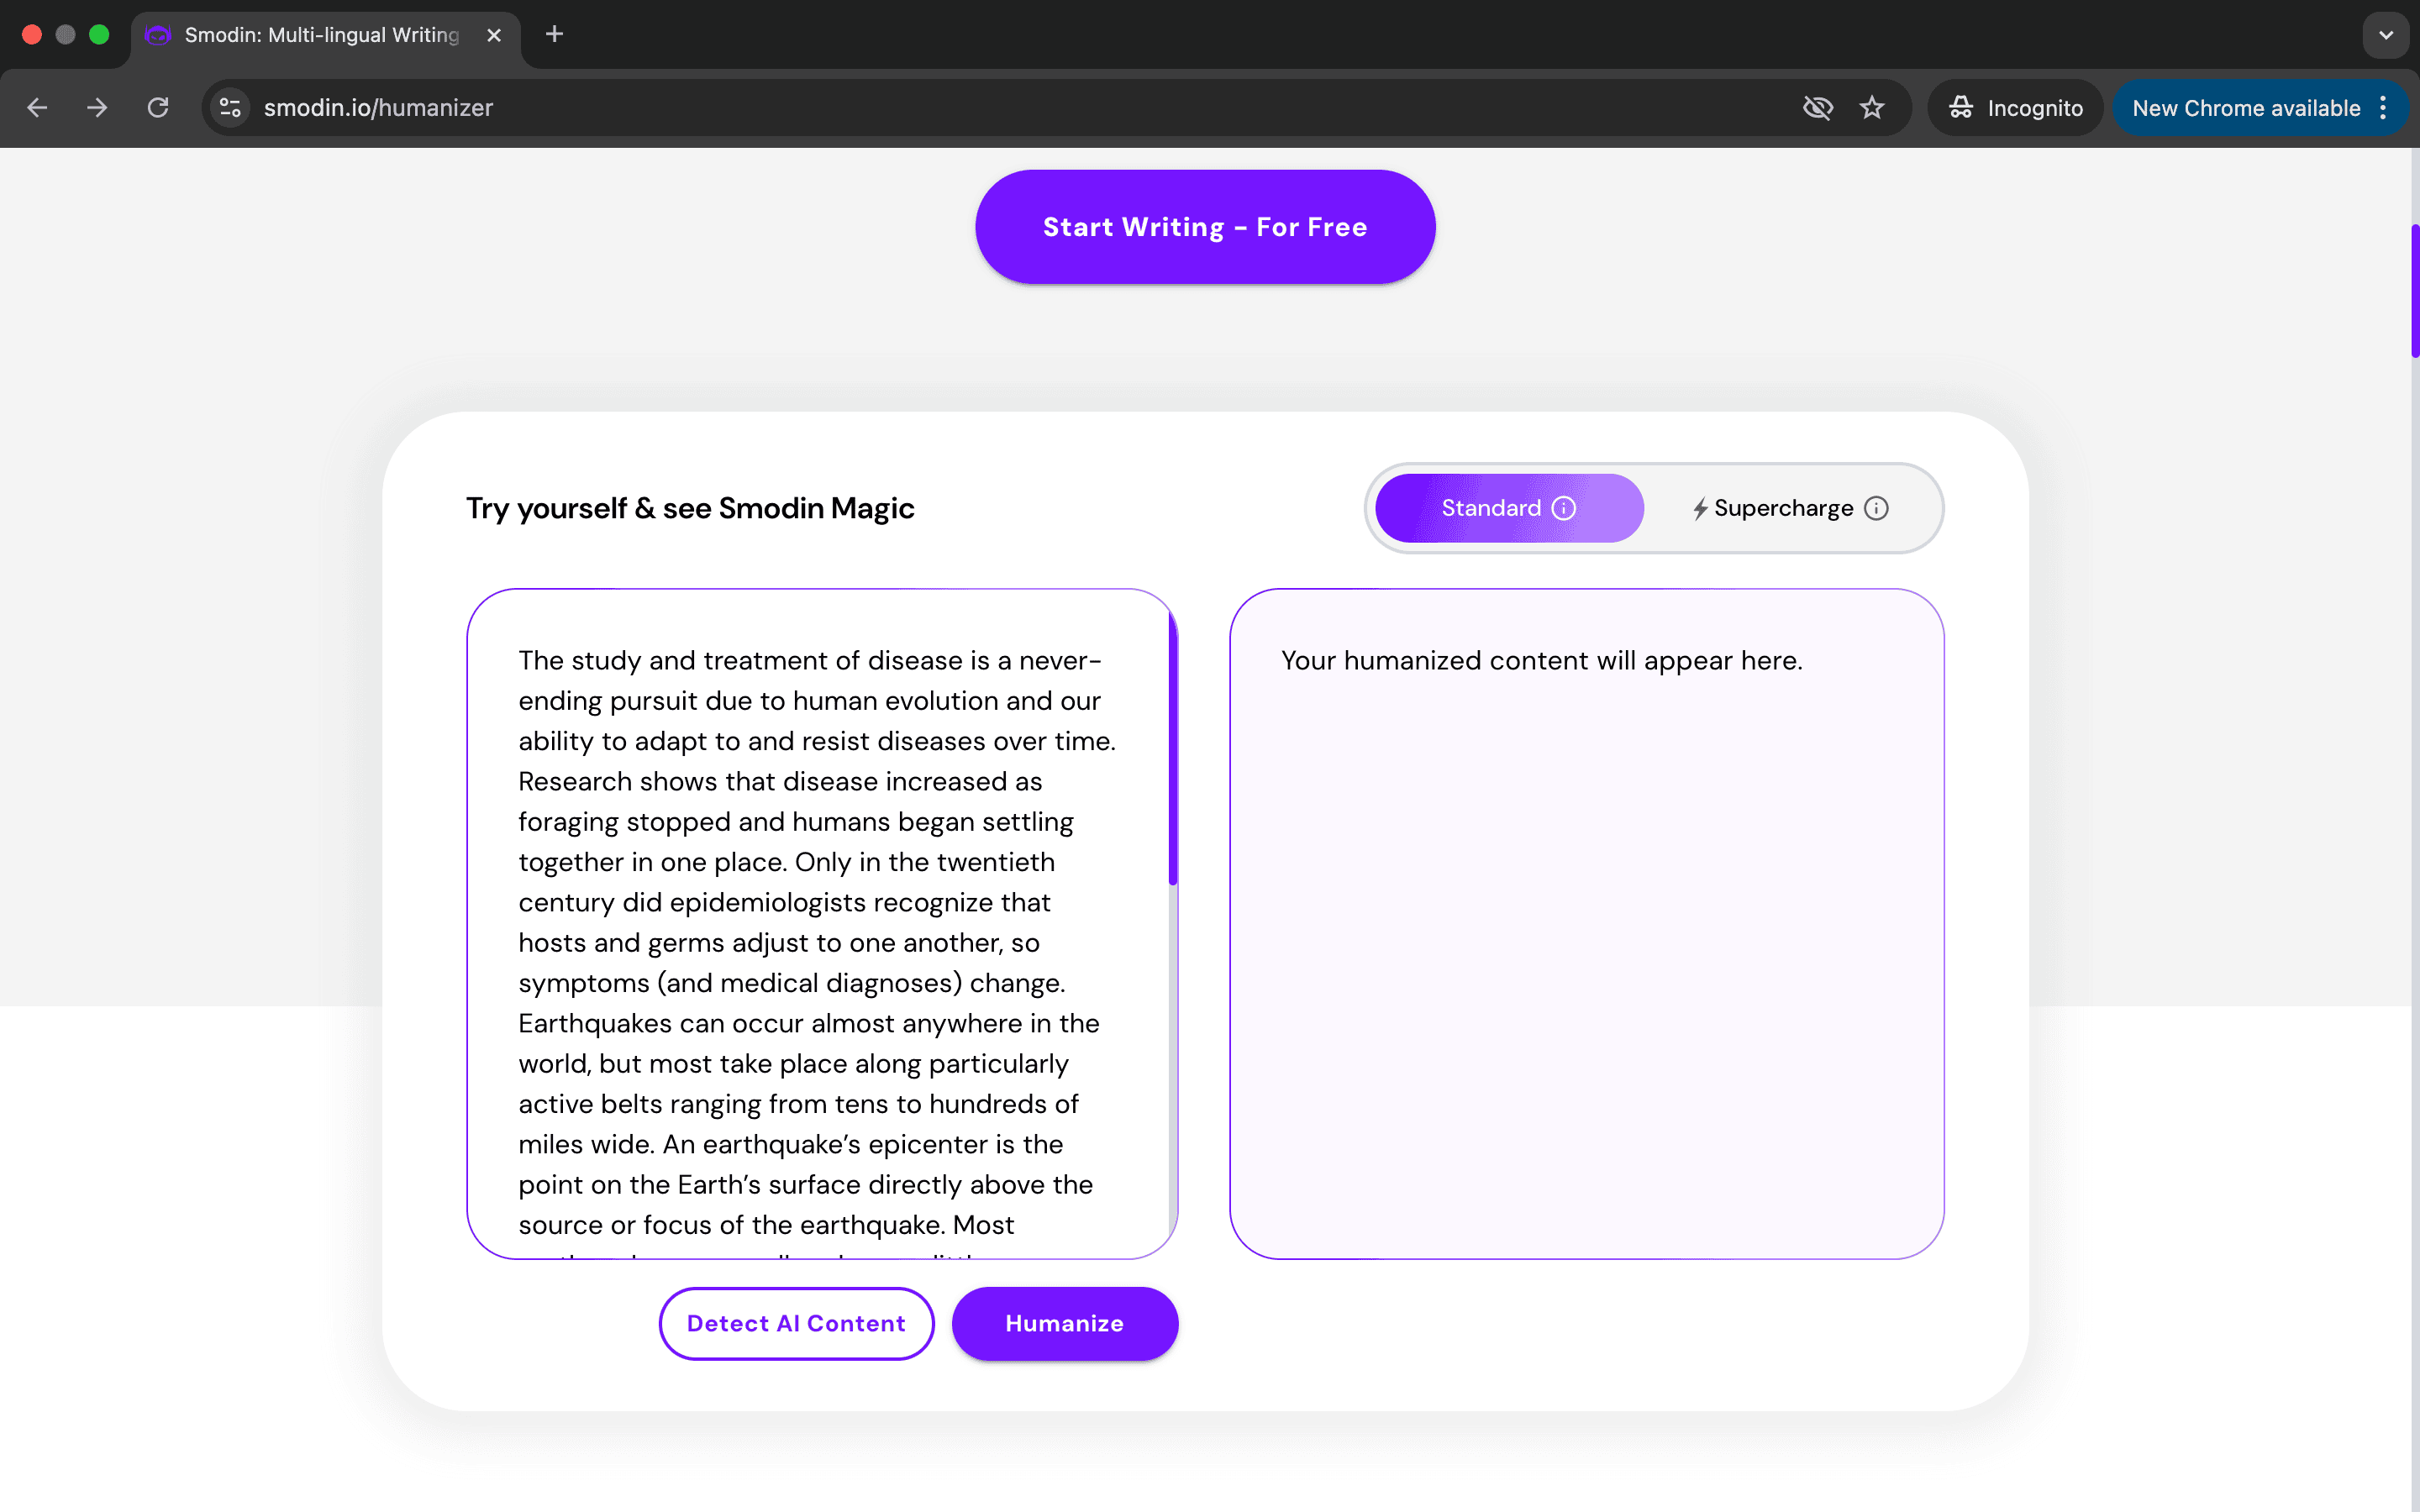
Task: Reload the smodin.io page
Action: pos(158,108)
